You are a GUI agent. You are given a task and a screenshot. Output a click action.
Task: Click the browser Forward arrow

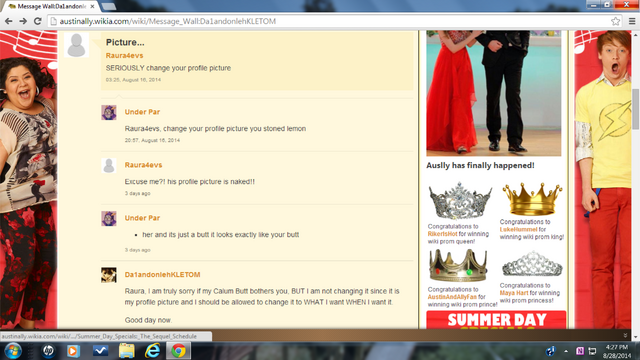tap(23, 21)
